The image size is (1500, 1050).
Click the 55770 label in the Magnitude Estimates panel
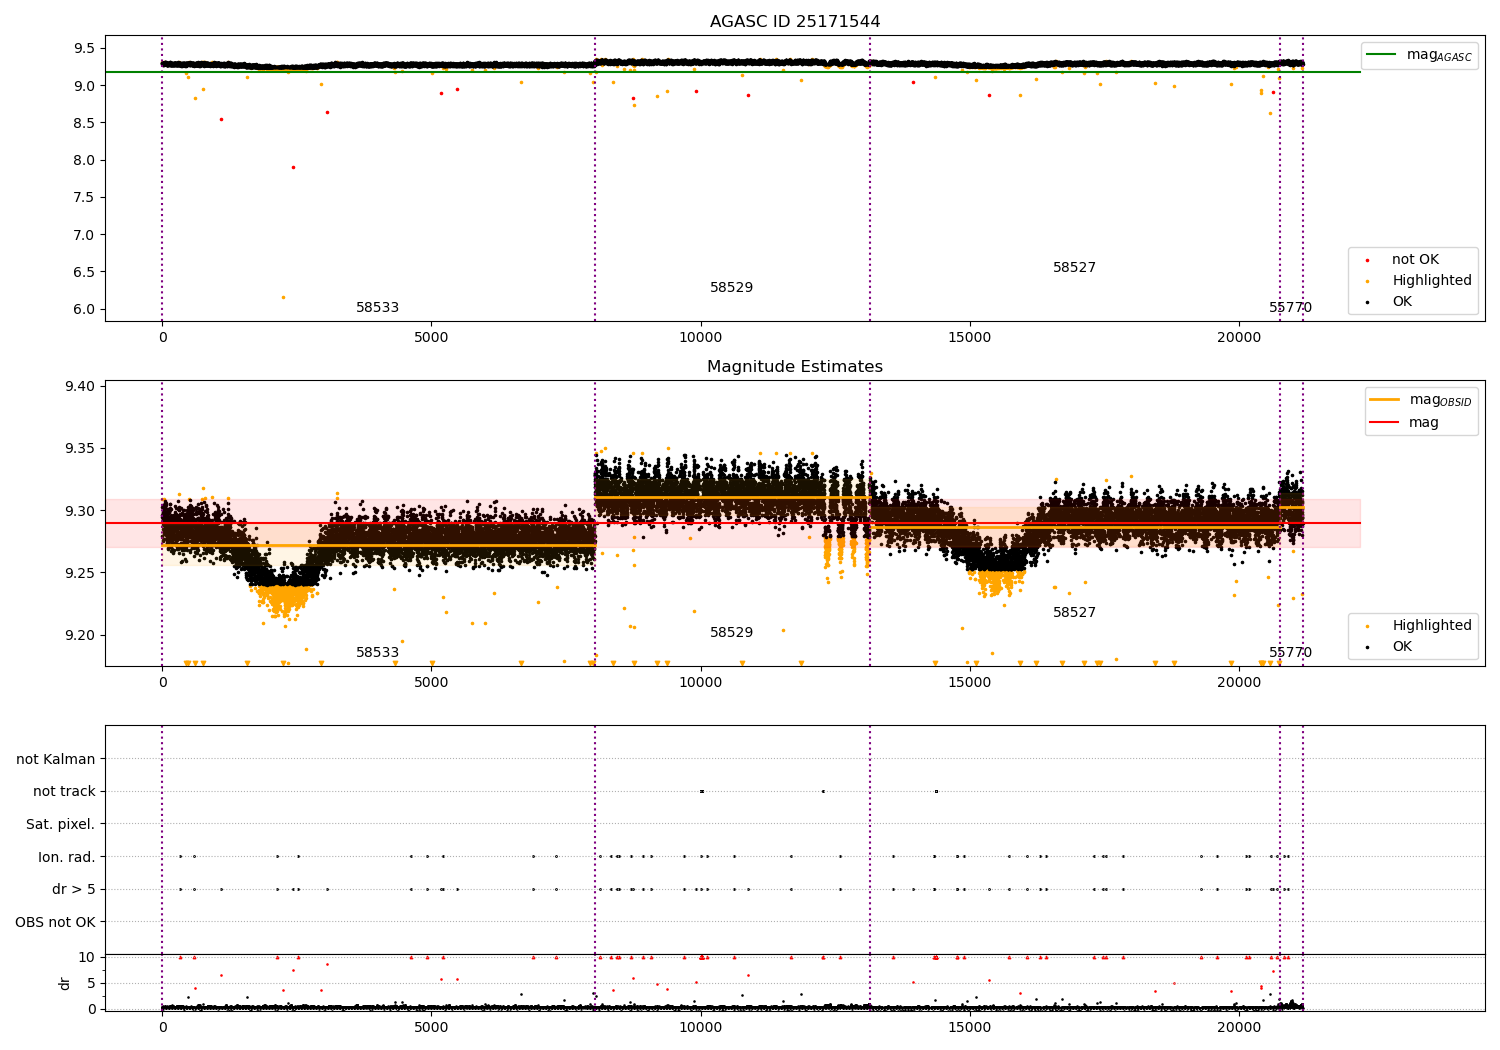point(1290,653)
